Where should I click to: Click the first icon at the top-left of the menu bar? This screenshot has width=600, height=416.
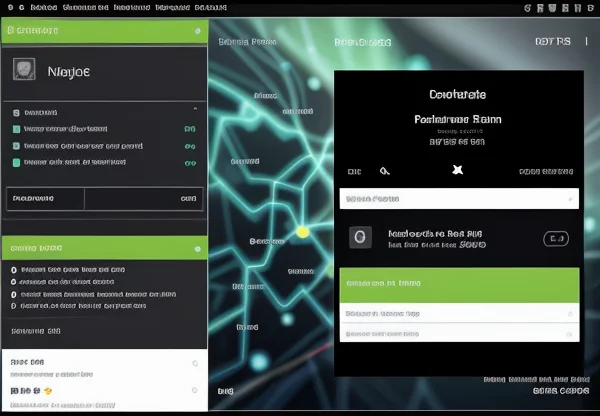click(x=10, y=8)
